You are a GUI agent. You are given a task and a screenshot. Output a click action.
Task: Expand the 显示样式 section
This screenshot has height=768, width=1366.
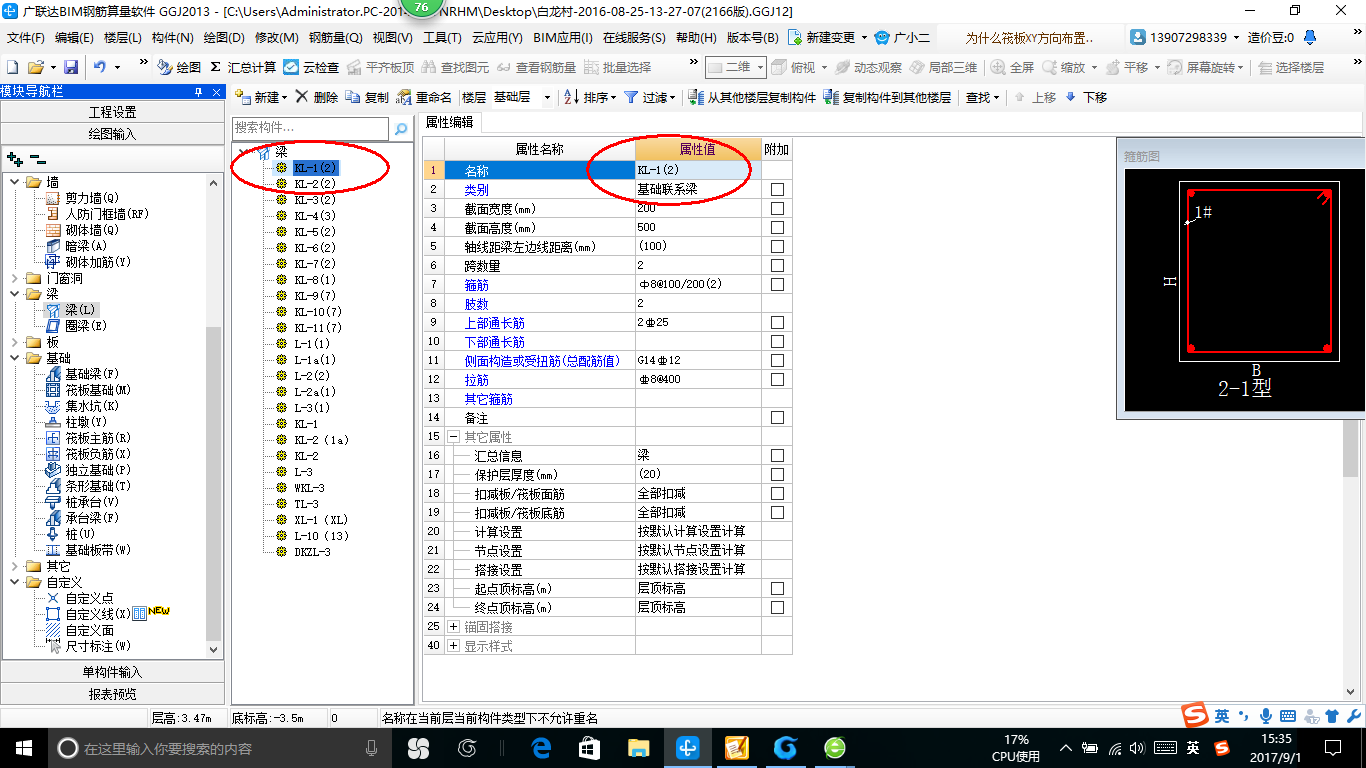click(453, 646)
